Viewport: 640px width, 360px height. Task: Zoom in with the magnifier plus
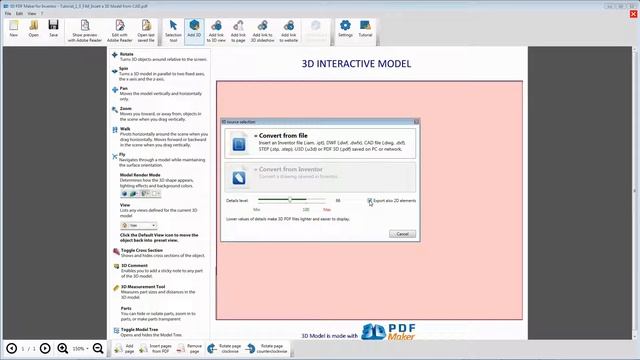tap(62, 348)
